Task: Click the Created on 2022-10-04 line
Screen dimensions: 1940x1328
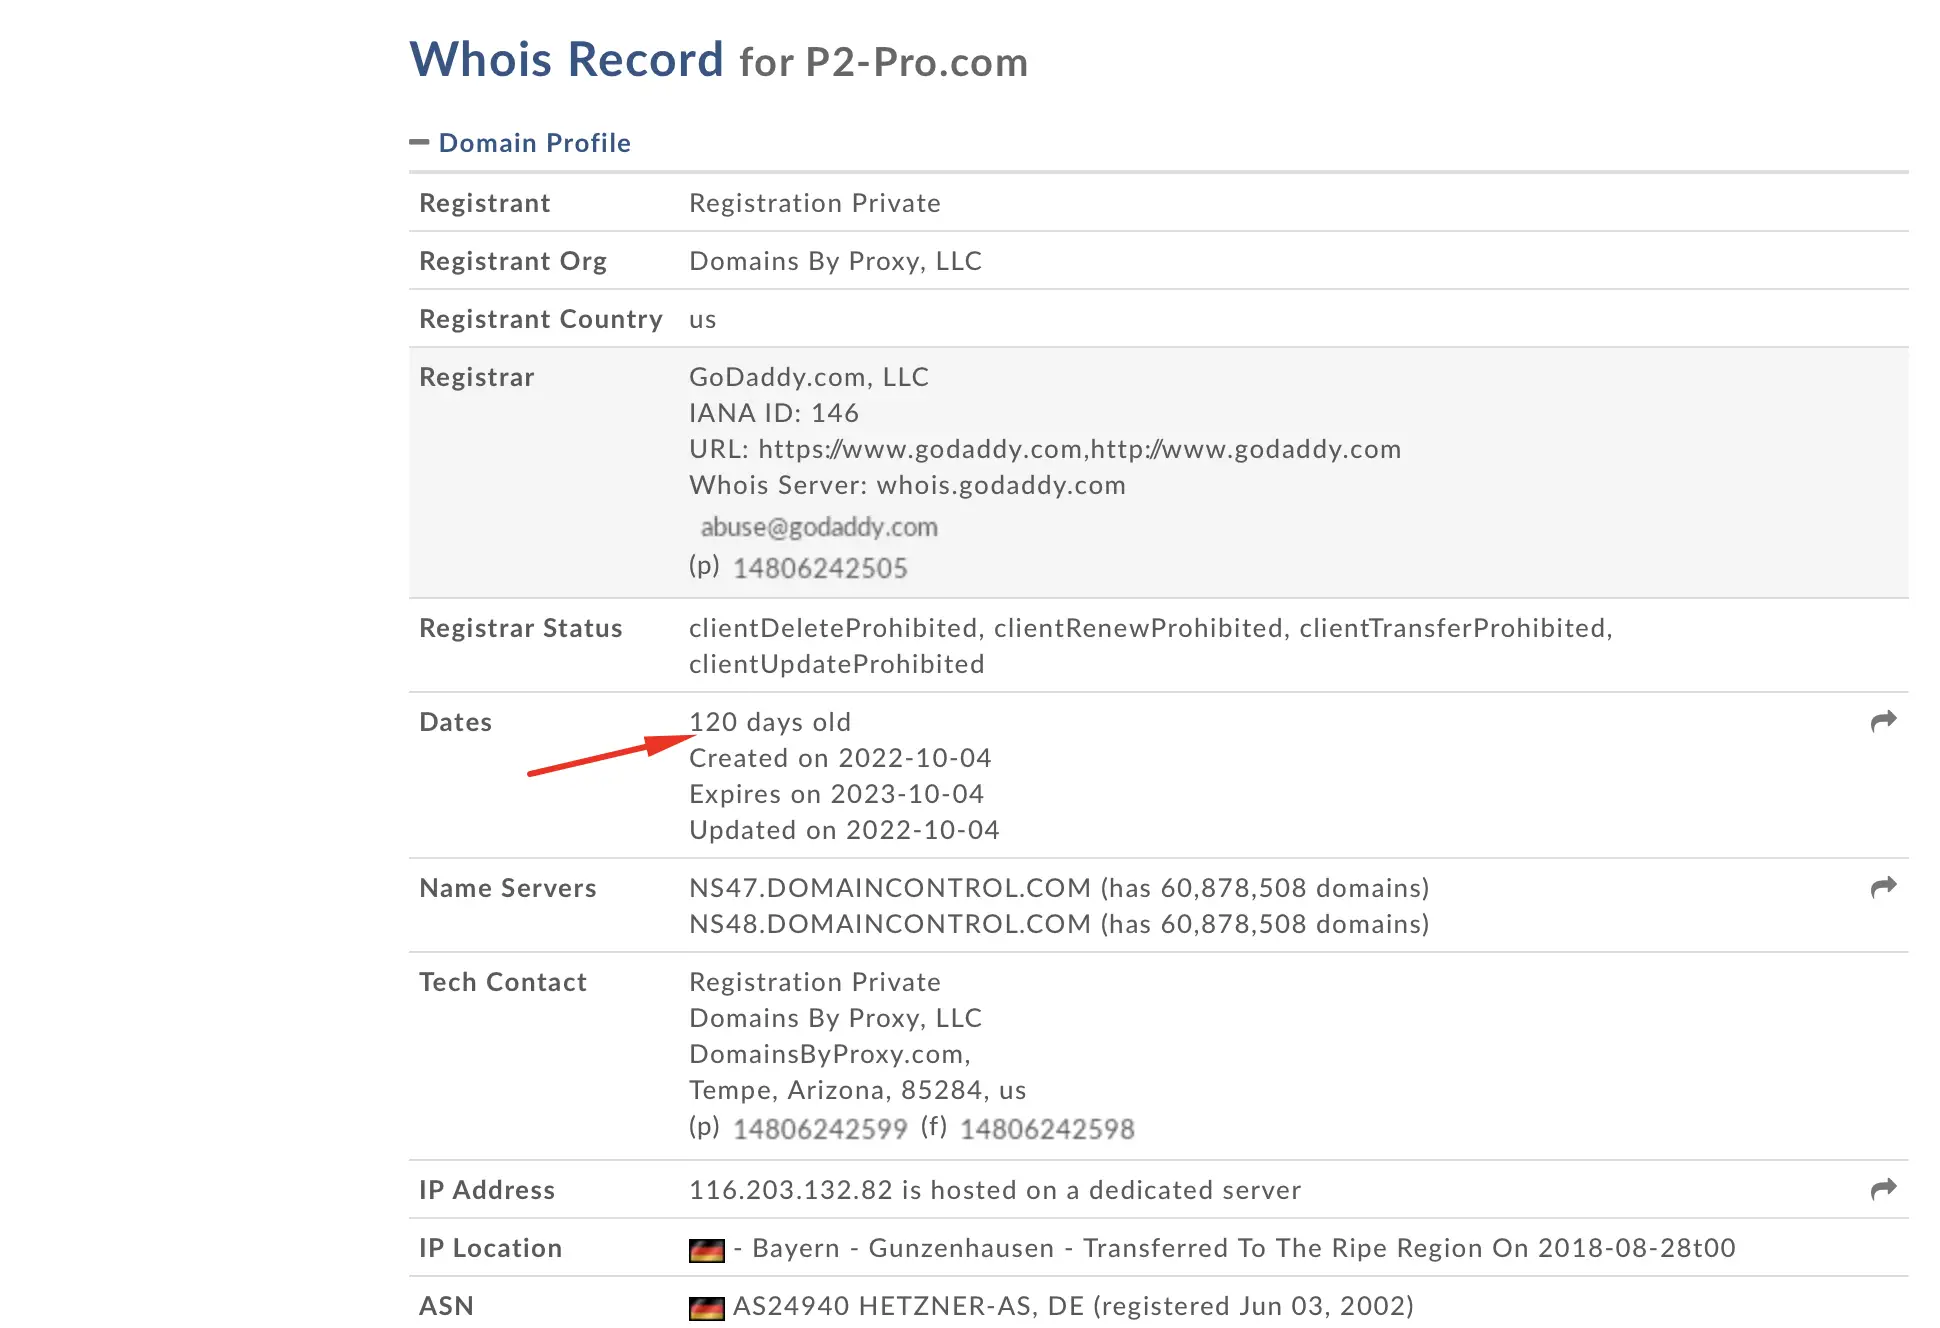Action: pos(840,758)
